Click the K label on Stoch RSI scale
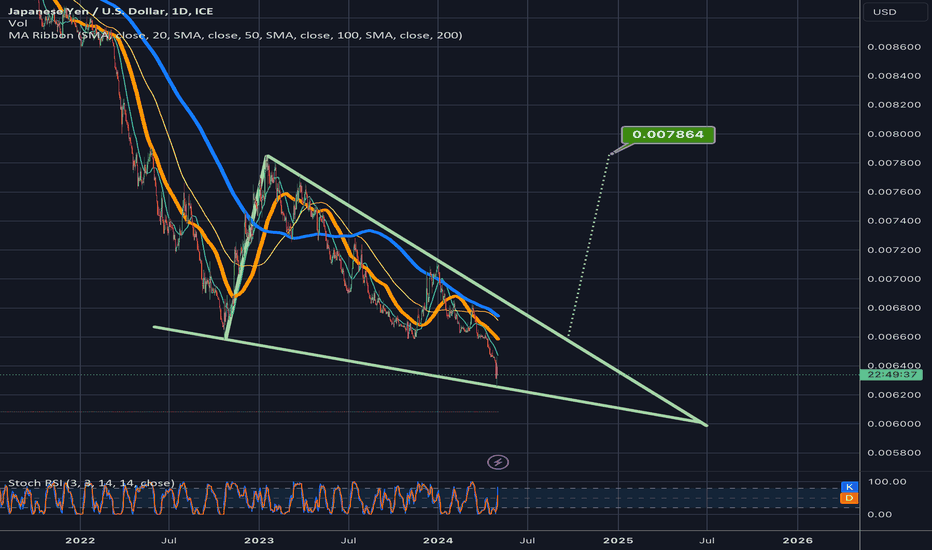The width and height of the screenshot is (932, 550). [x=849, y=487]
